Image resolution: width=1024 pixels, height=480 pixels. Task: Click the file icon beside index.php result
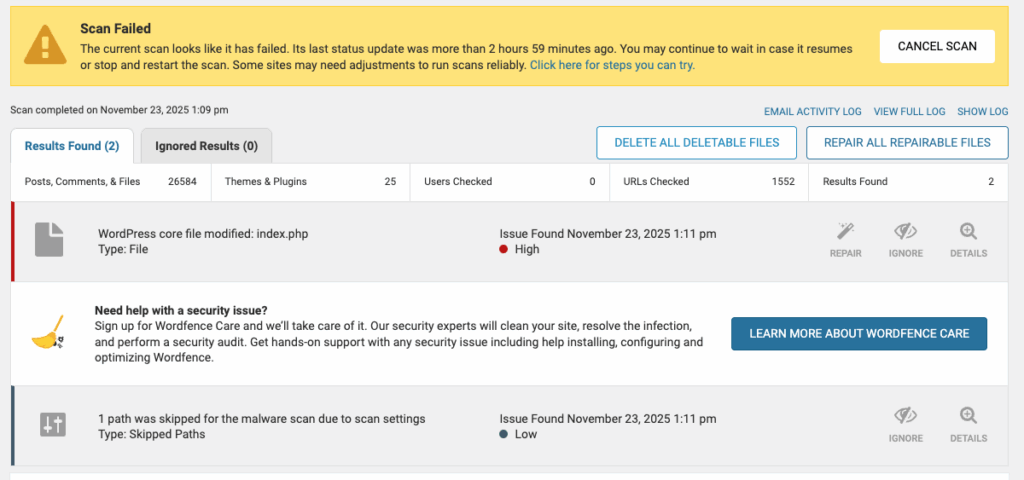tap(50, 240)
